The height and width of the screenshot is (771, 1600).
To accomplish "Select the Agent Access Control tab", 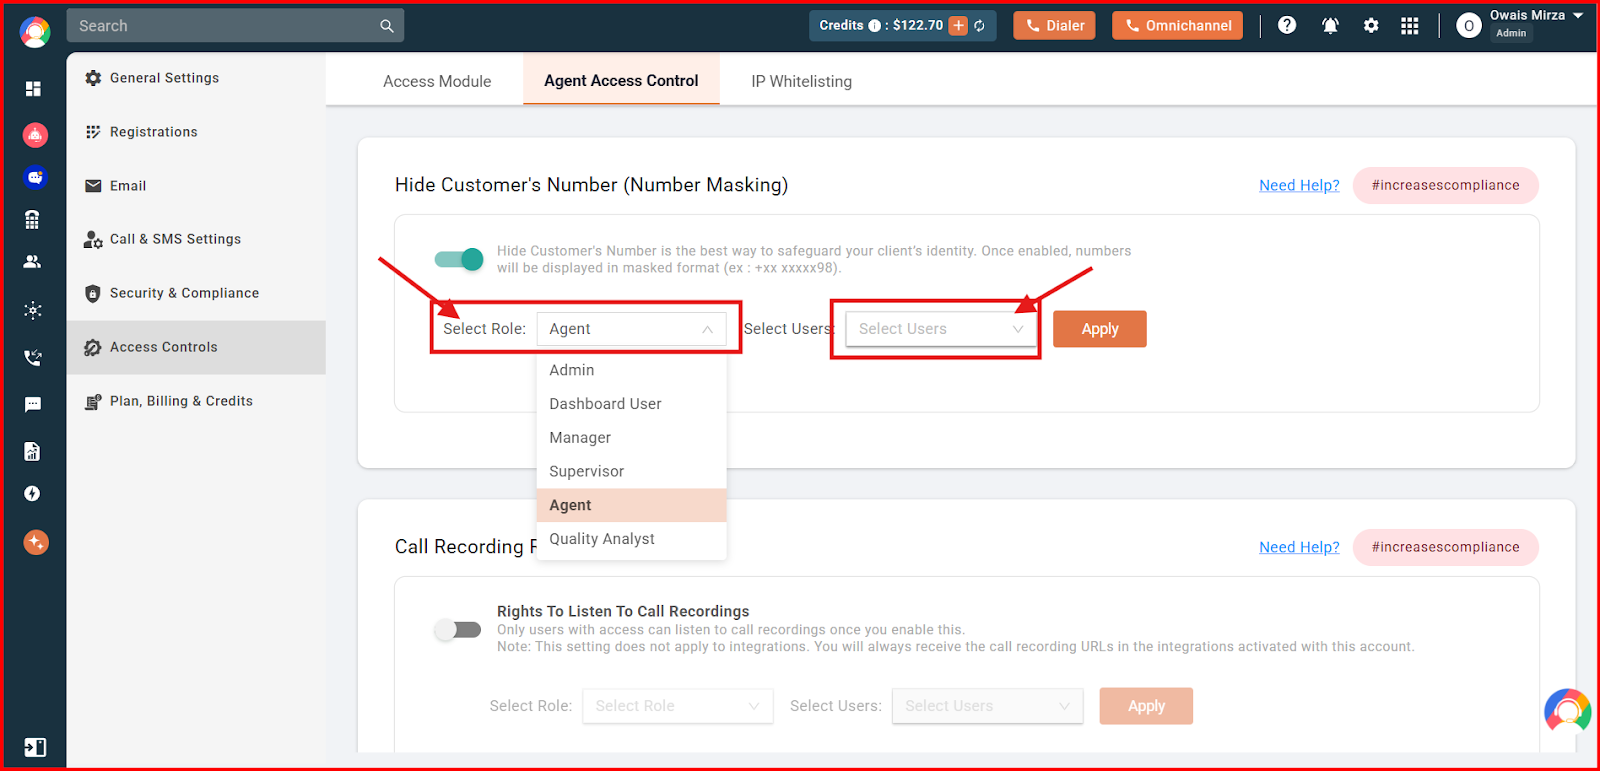I will click(621, 80).
